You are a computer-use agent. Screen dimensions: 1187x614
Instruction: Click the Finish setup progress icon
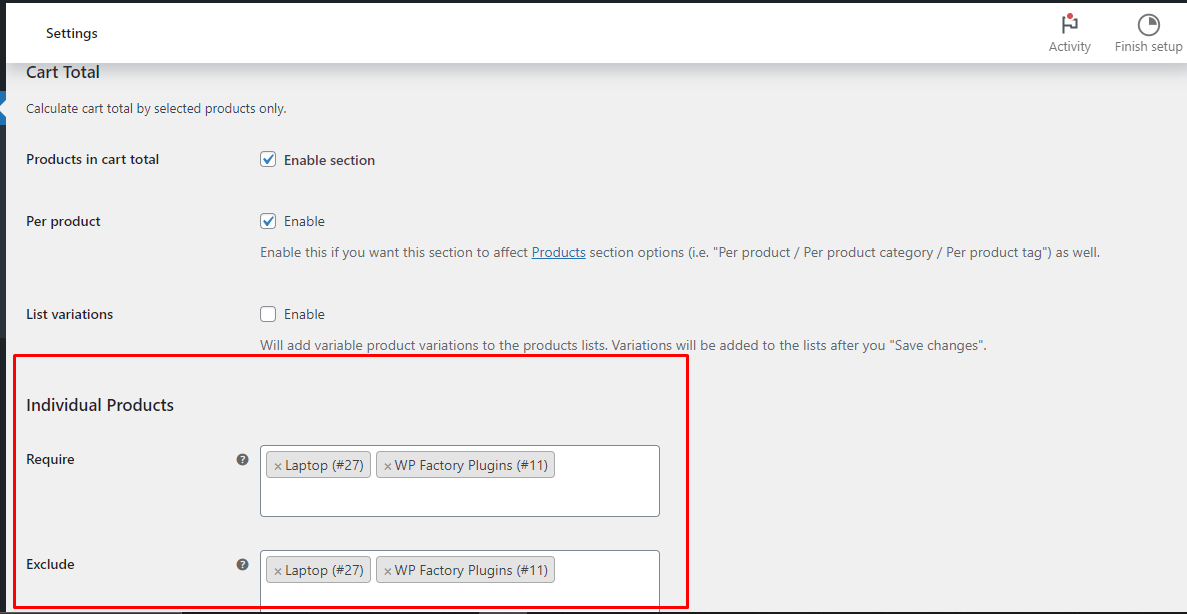(x=1148, y=24)
